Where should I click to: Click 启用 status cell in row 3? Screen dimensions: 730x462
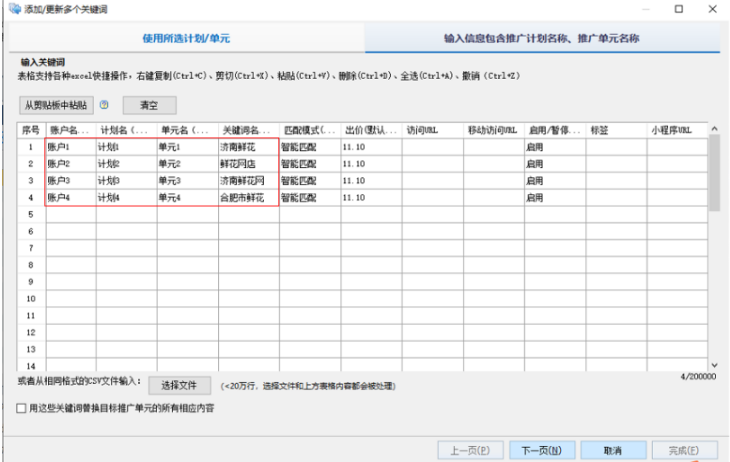[555, 181]
